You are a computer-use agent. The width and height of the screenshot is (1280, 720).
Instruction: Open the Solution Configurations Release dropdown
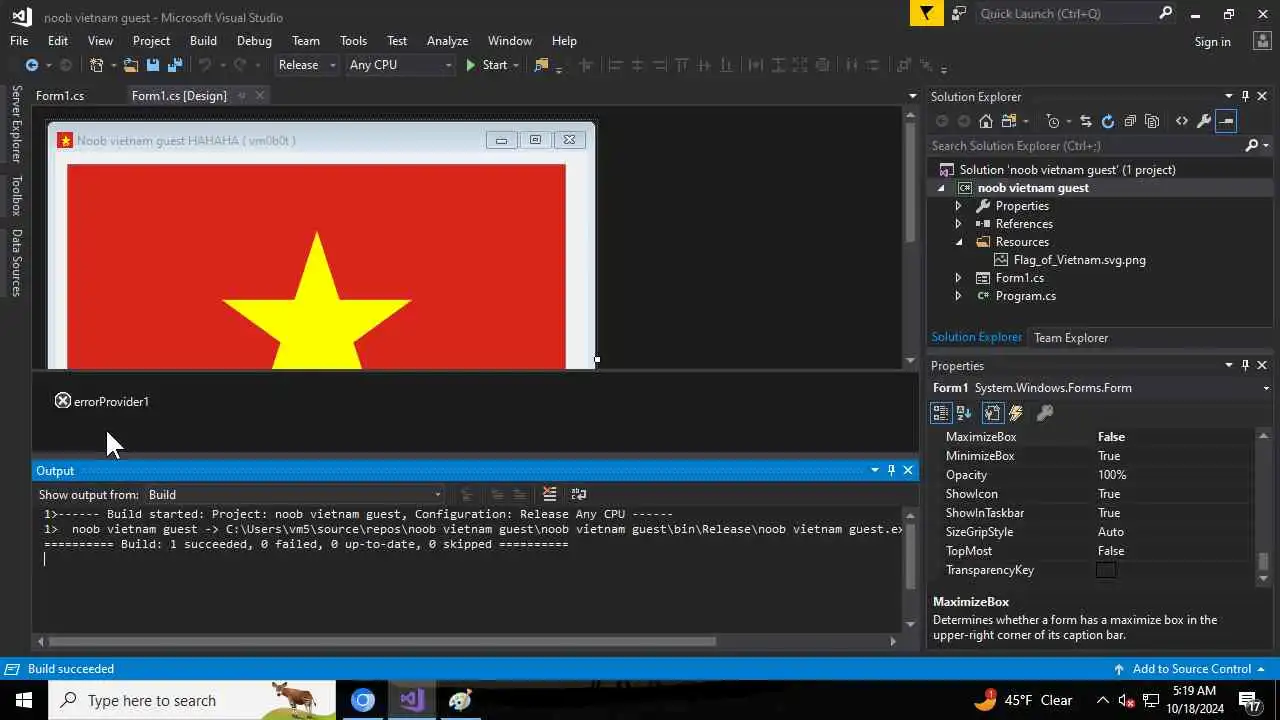click(308, 65)
